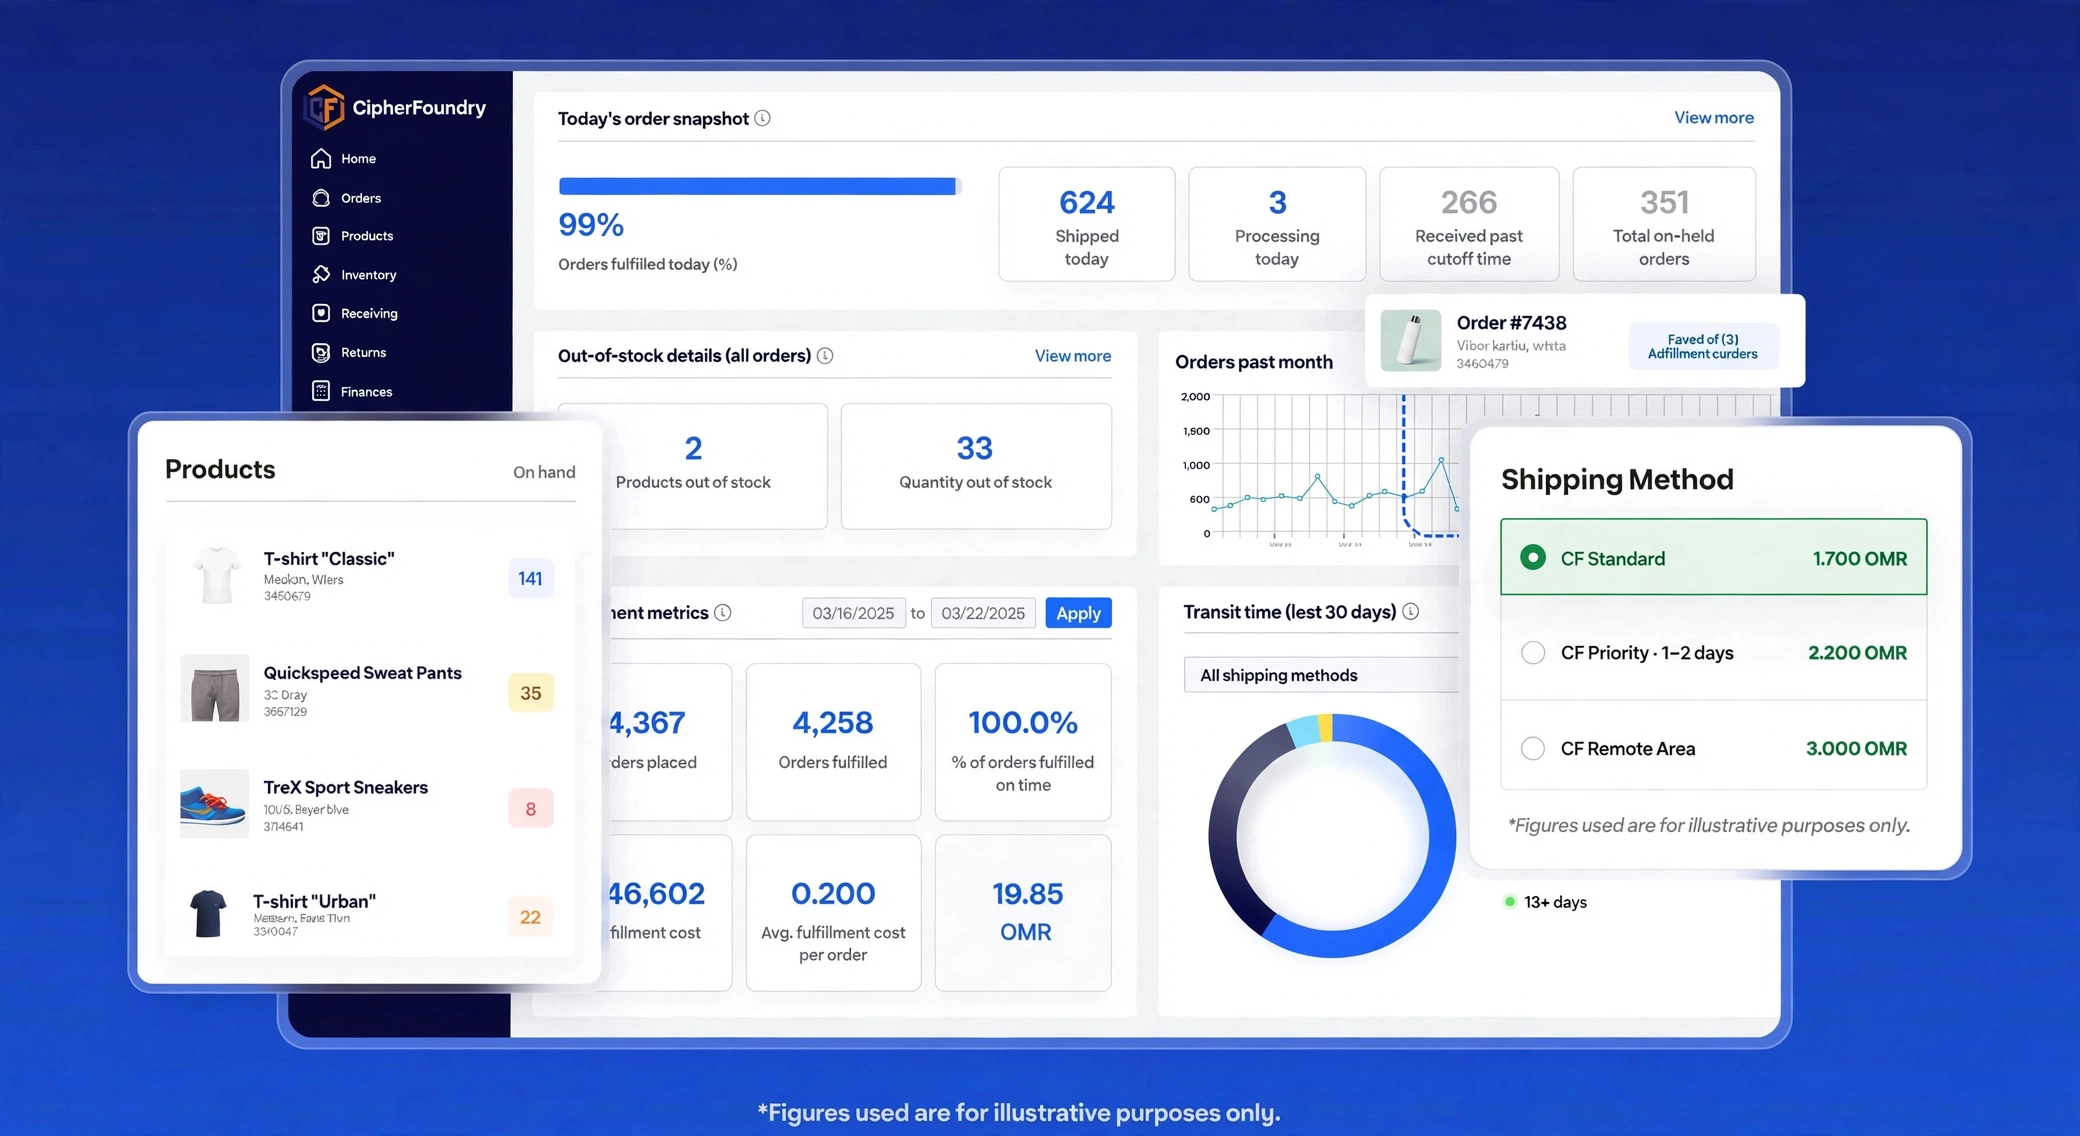The image size is (2080, 1136).
Task: Click the Faved of (3) badge on Order #7438
Action: point(1703,346)
